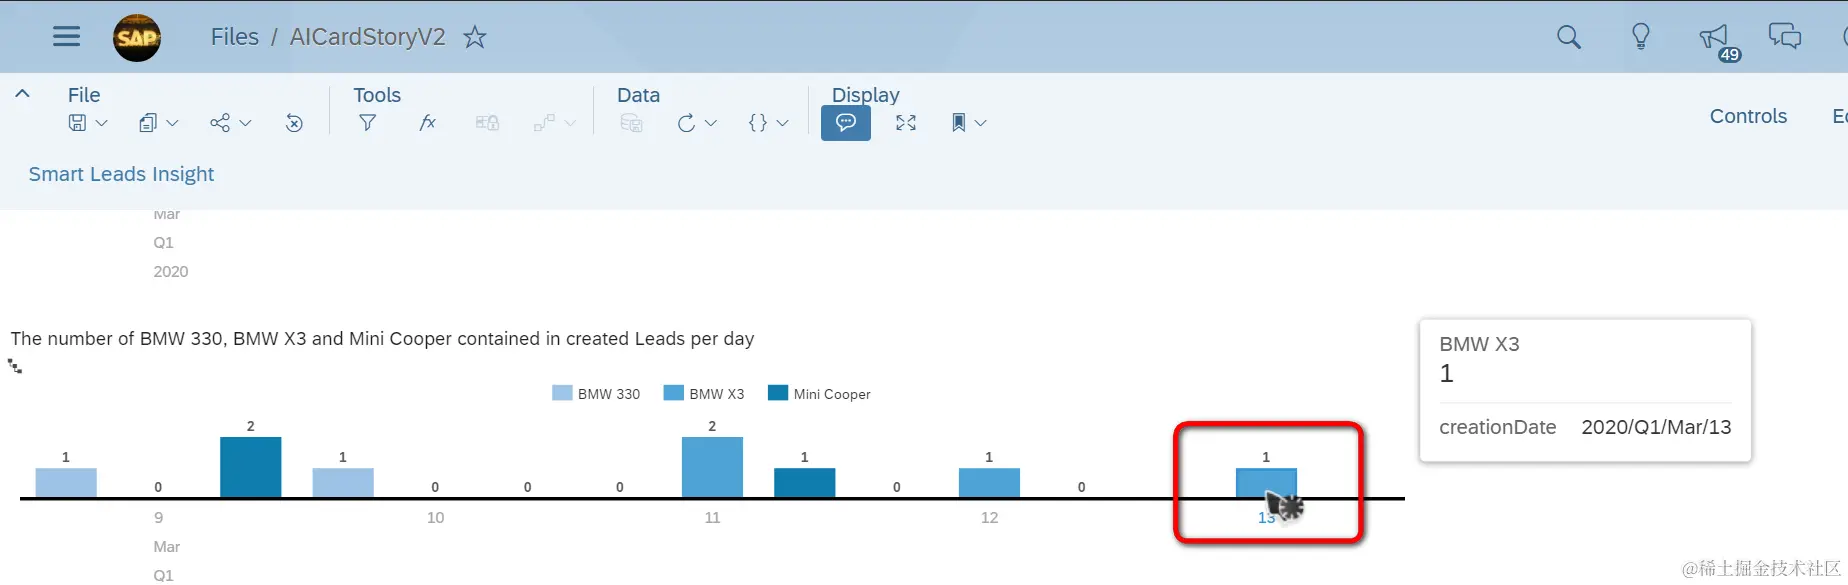1848x585 pixels.
Task: Open the search magnifier icon
Action: point(1569,37)
